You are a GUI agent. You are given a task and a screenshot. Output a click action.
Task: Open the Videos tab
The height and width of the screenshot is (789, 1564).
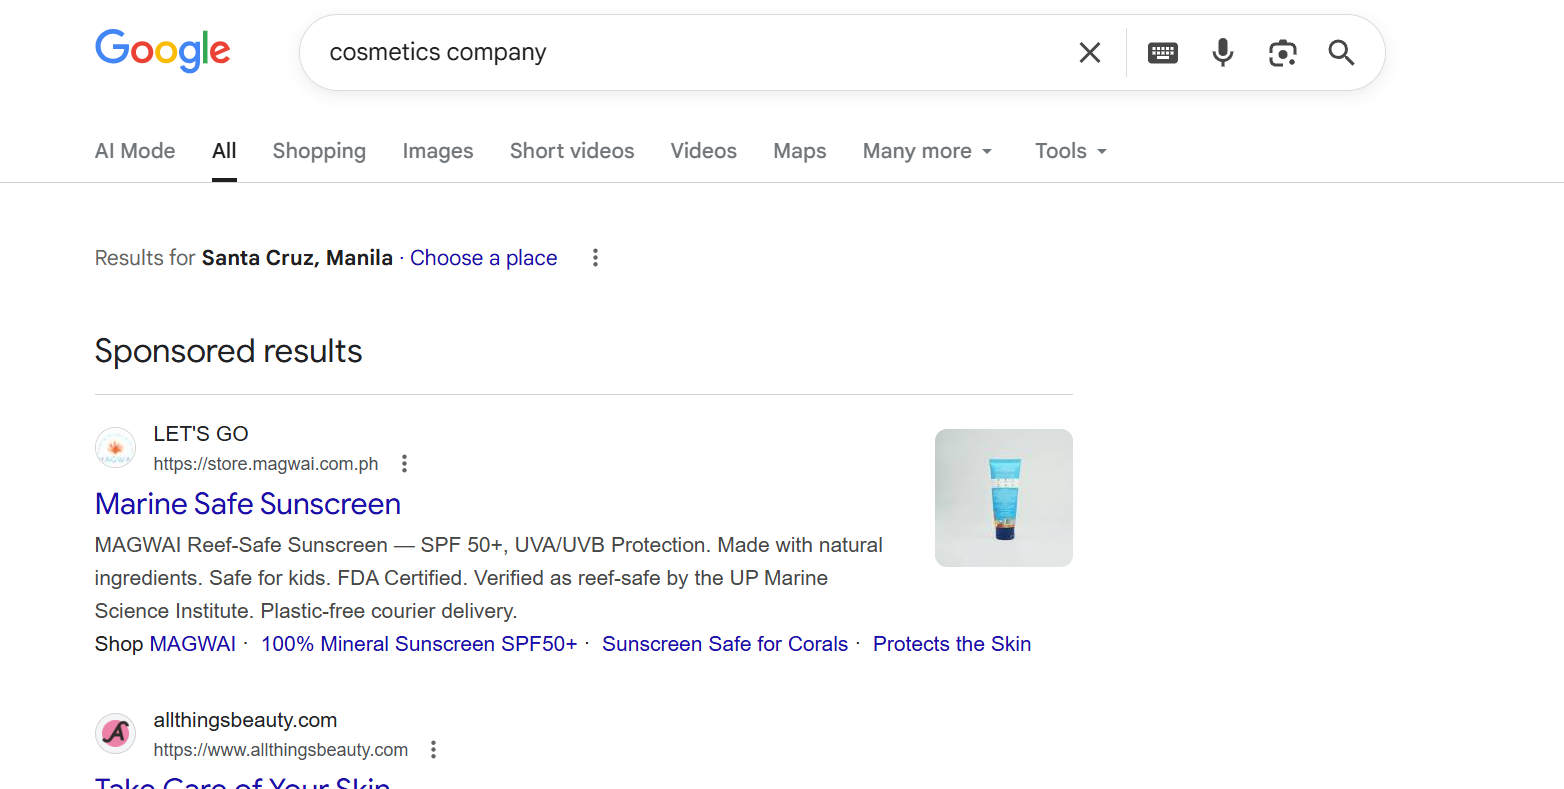point(704,151)
